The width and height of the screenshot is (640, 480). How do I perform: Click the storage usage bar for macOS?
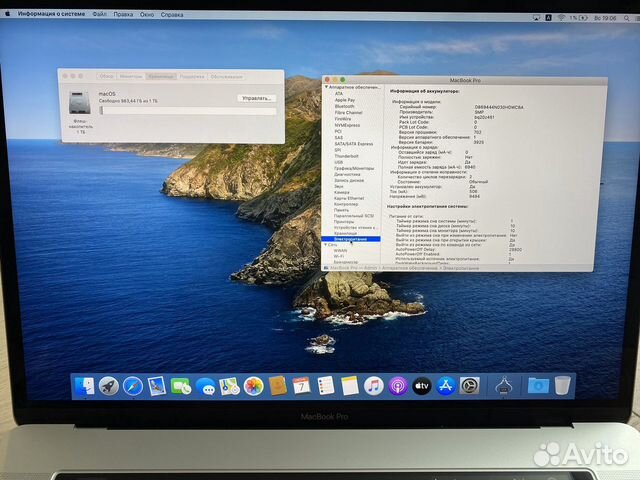tap(188, 110)
